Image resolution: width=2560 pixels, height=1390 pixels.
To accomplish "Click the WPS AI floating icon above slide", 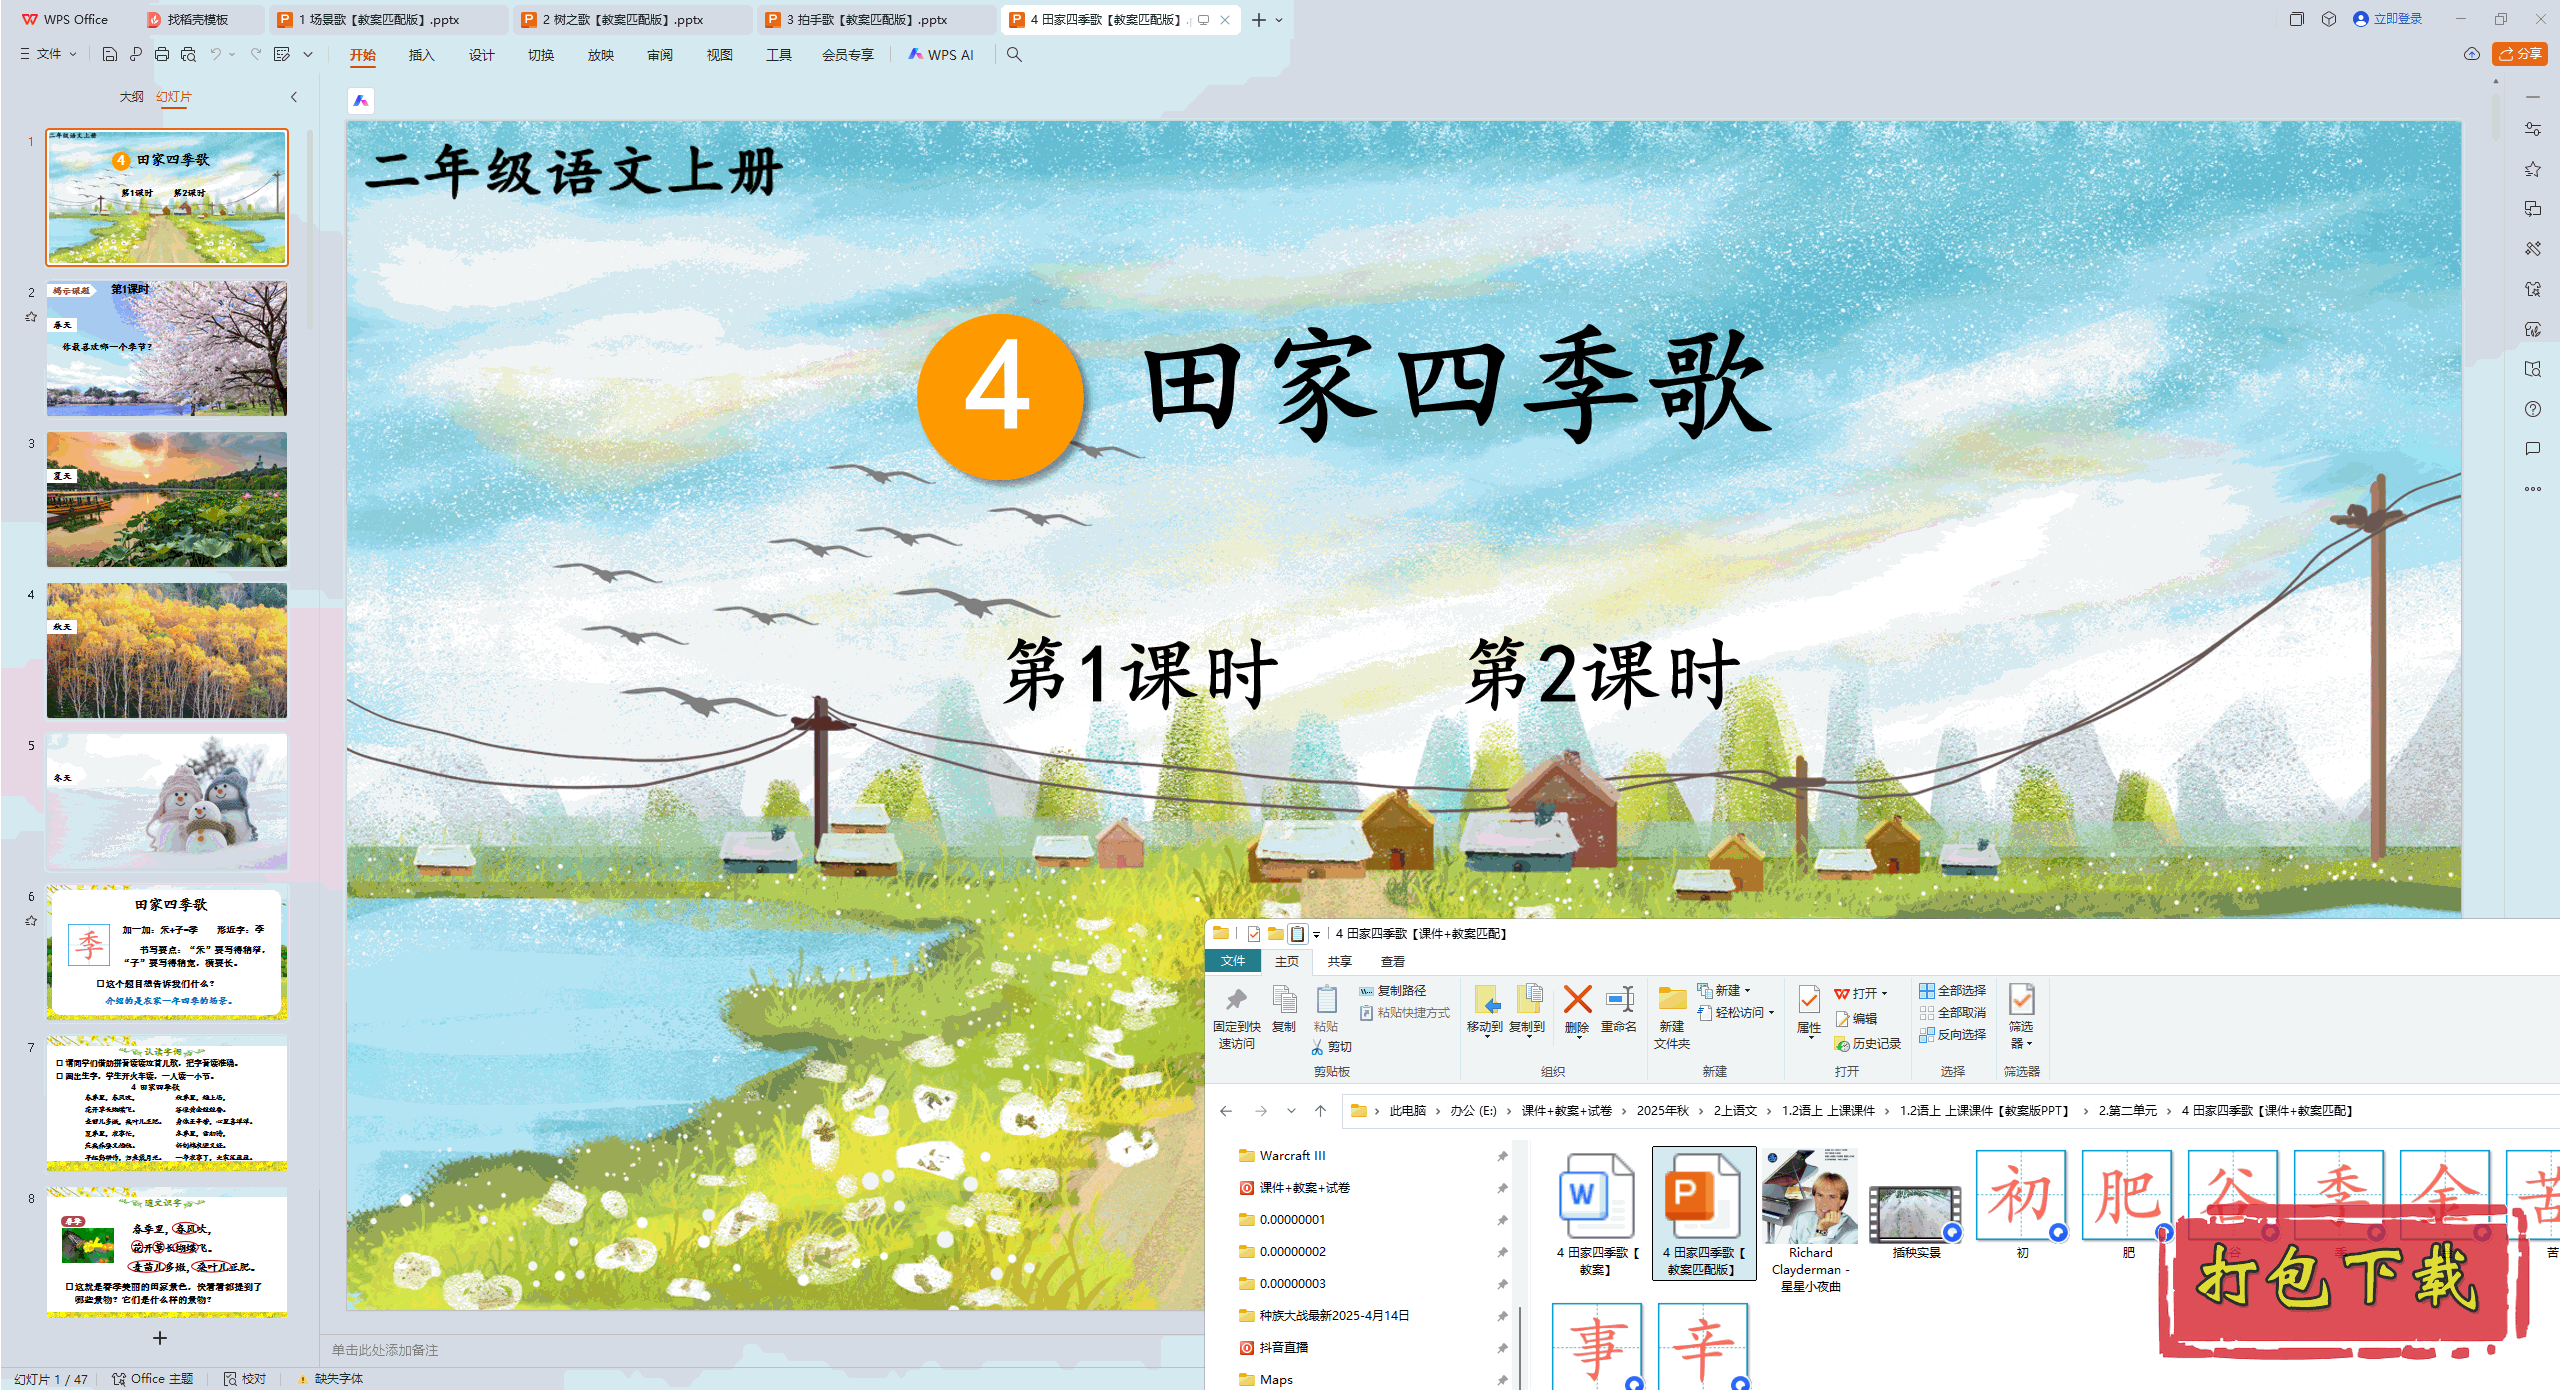I will (361, 100).
